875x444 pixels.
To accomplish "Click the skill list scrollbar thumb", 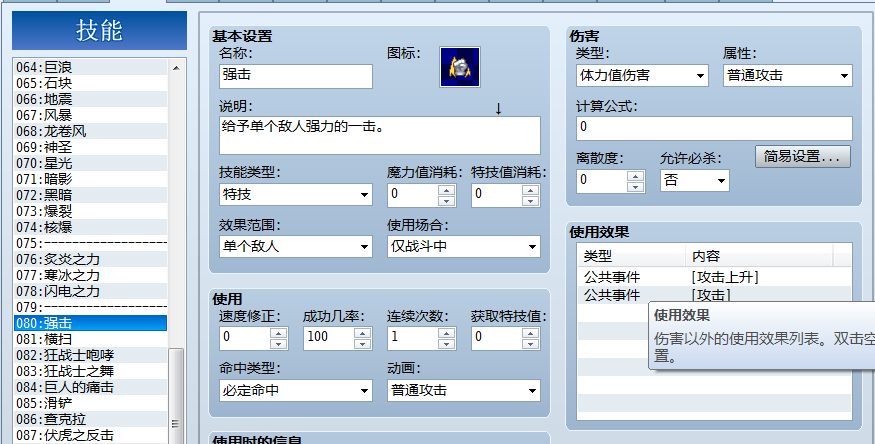I will 176,396.
